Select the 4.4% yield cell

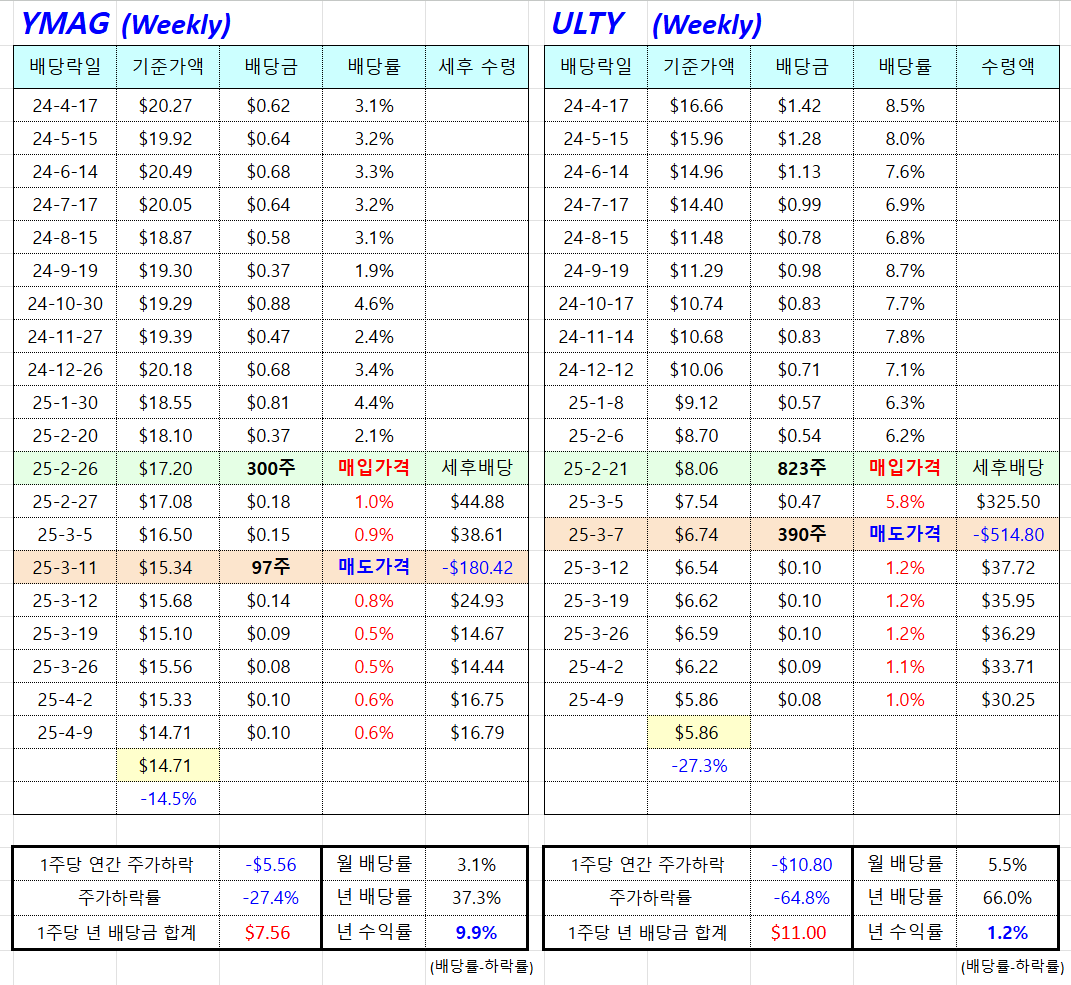click(x=374, y=402)
